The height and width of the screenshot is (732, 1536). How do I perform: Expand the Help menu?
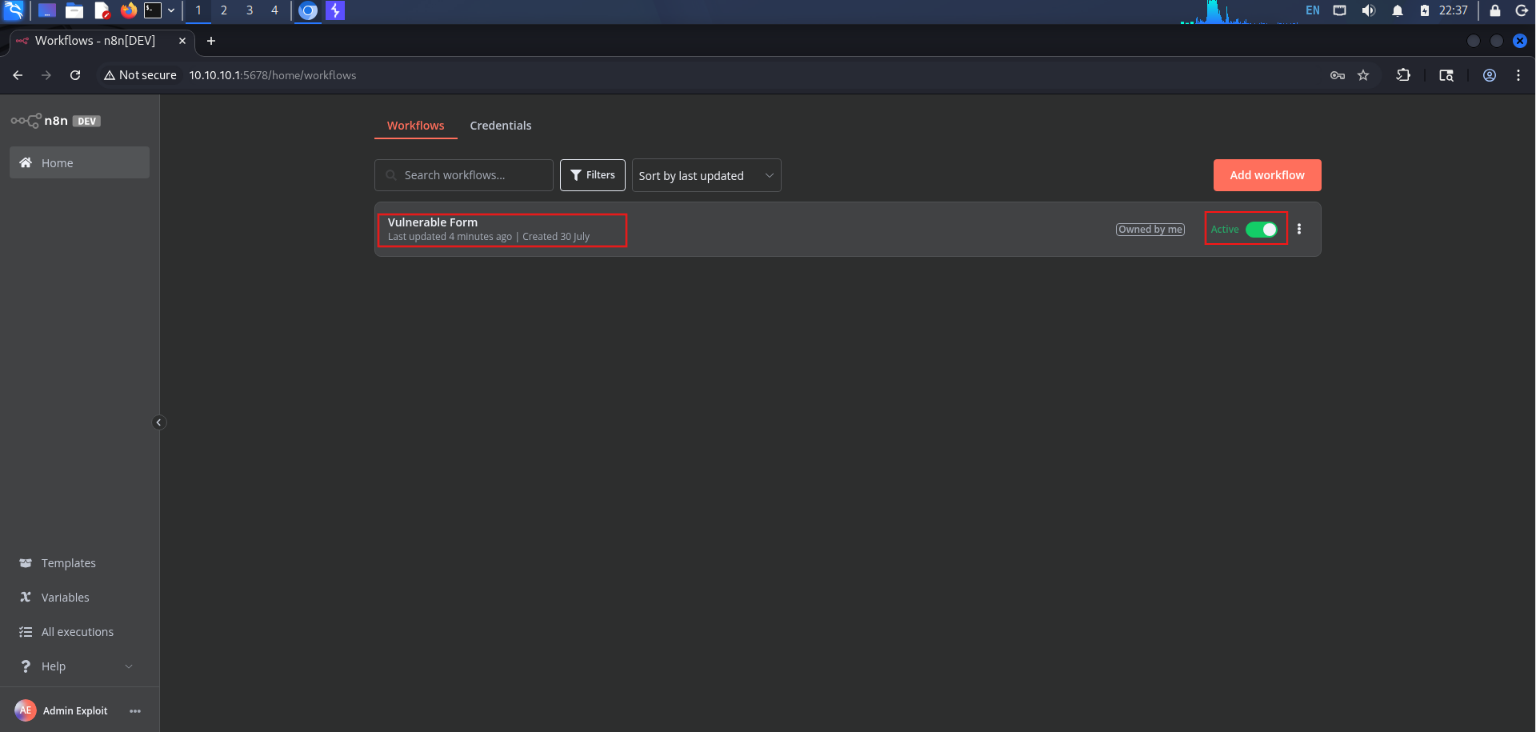click(80, 666)
